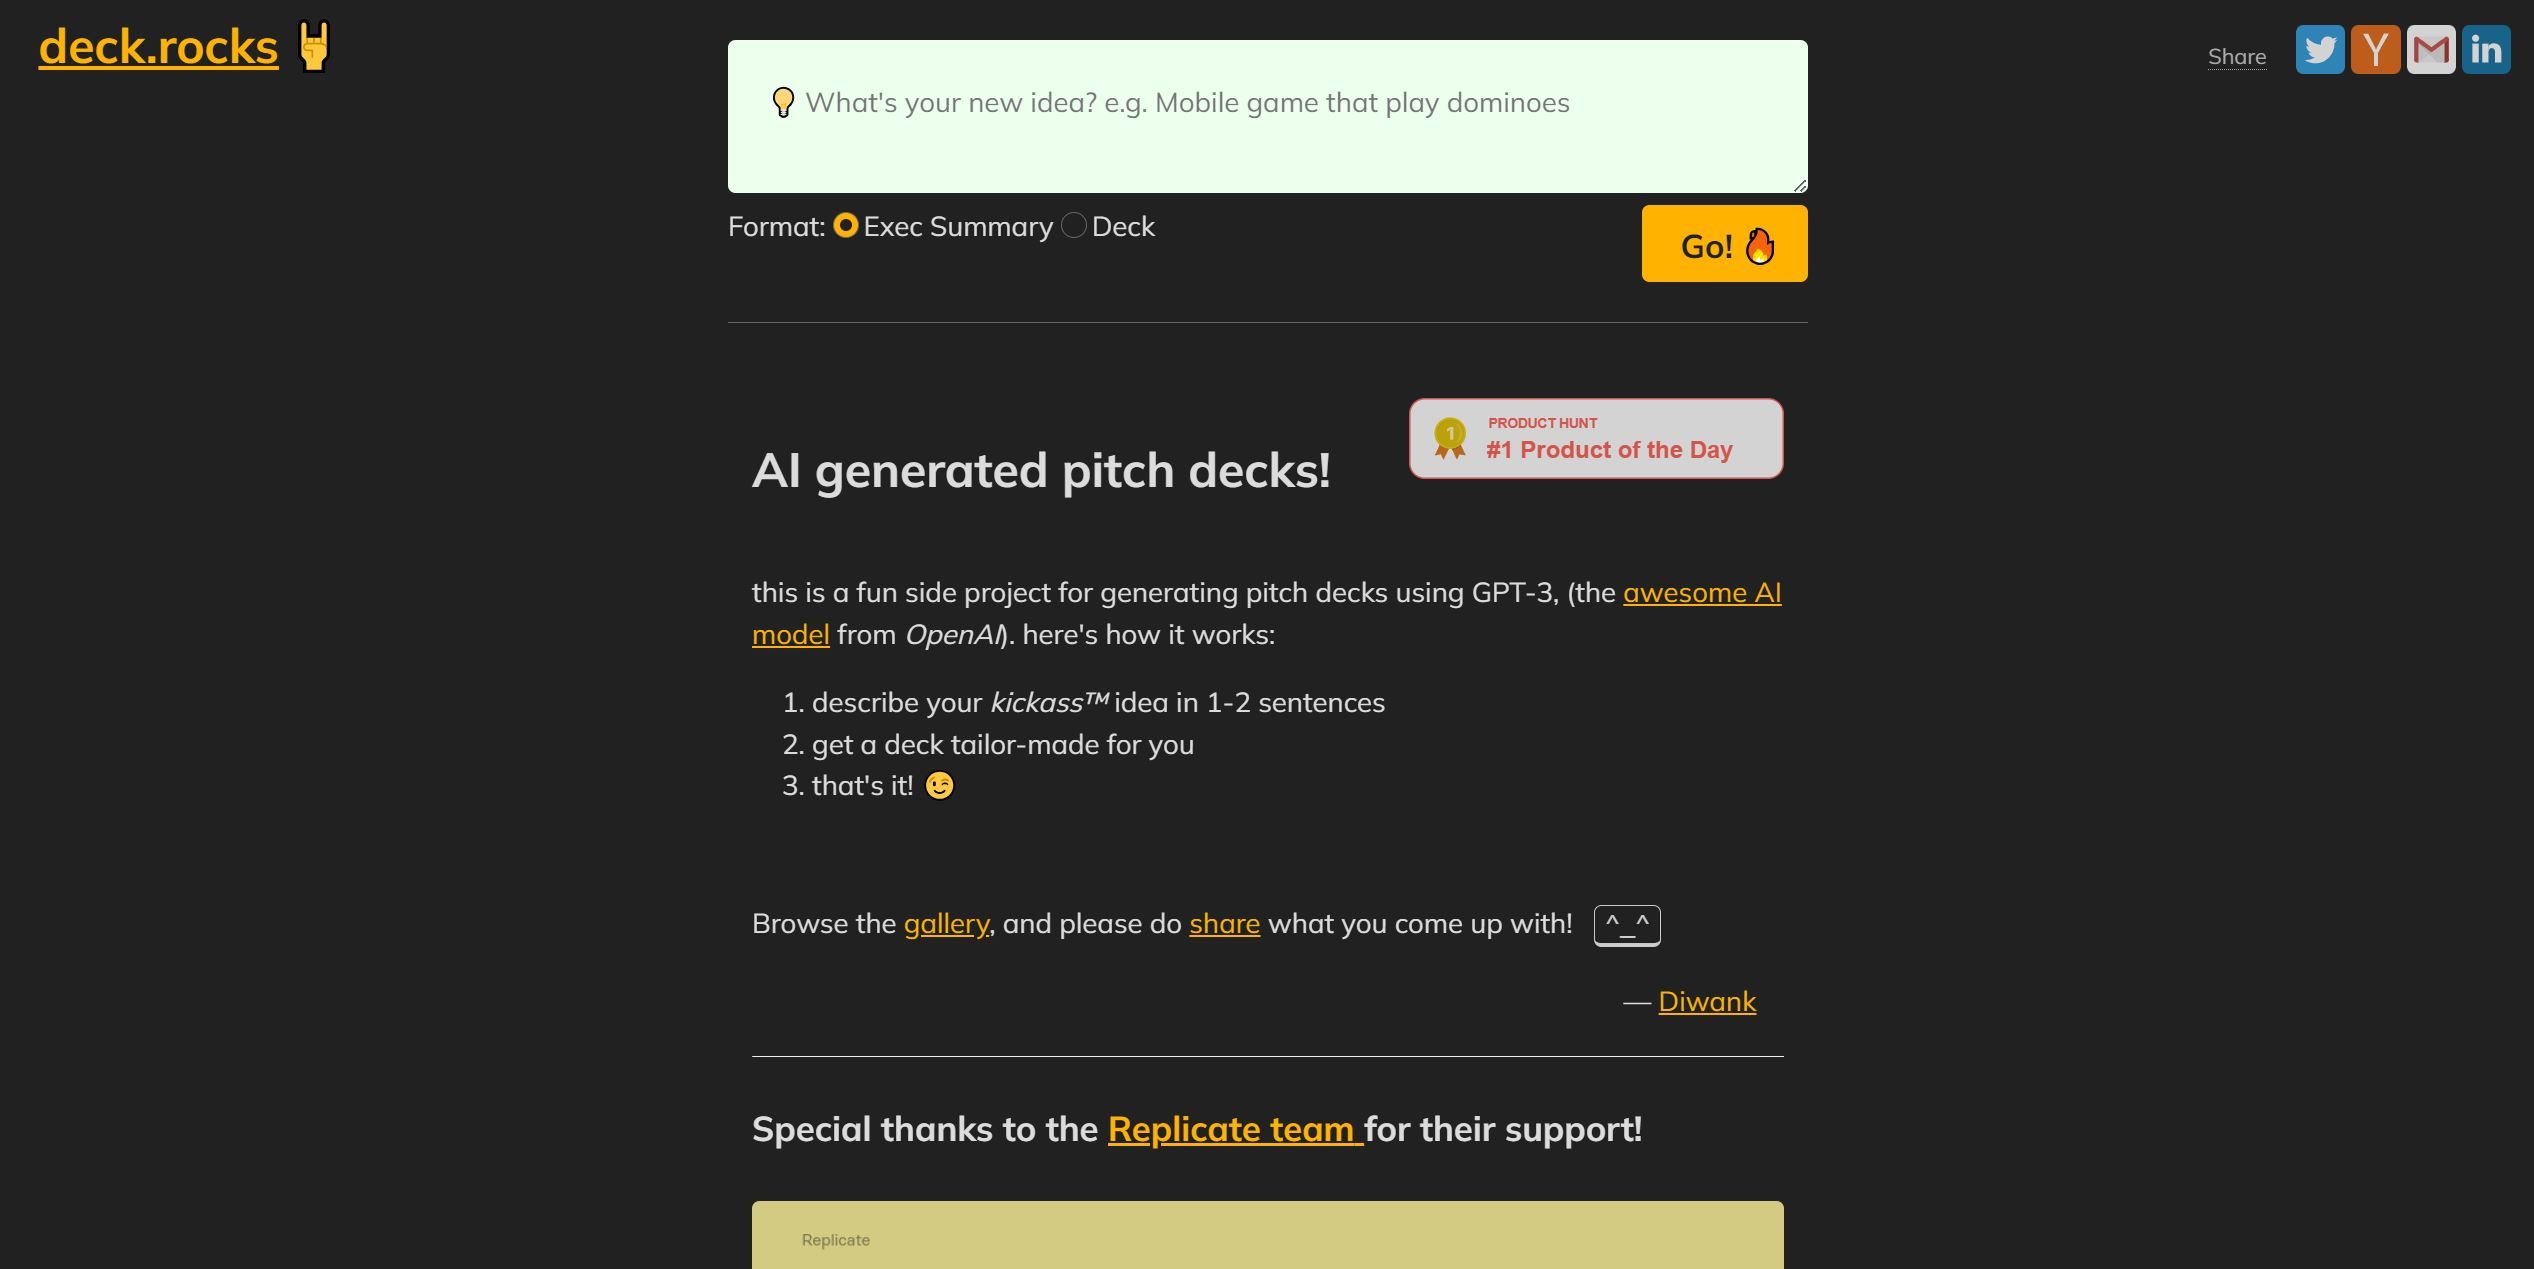Click the Hacker News Y share icon
The height and width of the screenshot is (1269, 2534).
click(x=2375, y=50)
